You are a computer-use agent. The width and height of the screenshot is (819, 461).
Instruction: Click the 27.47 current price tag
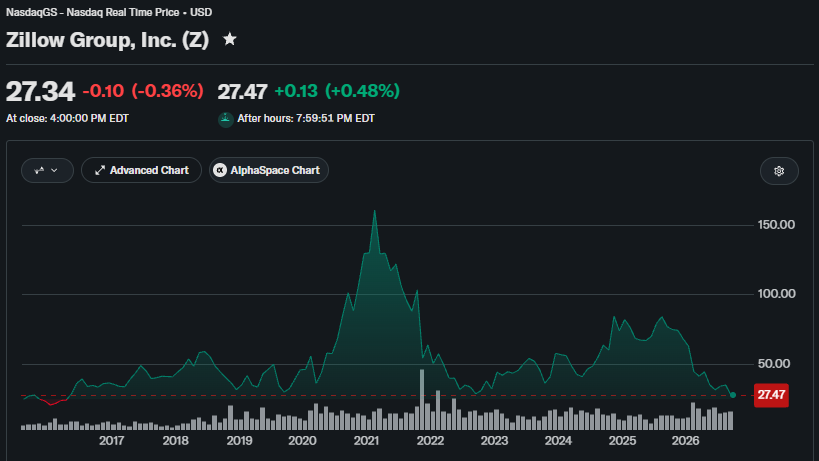[x=771, y=395]
